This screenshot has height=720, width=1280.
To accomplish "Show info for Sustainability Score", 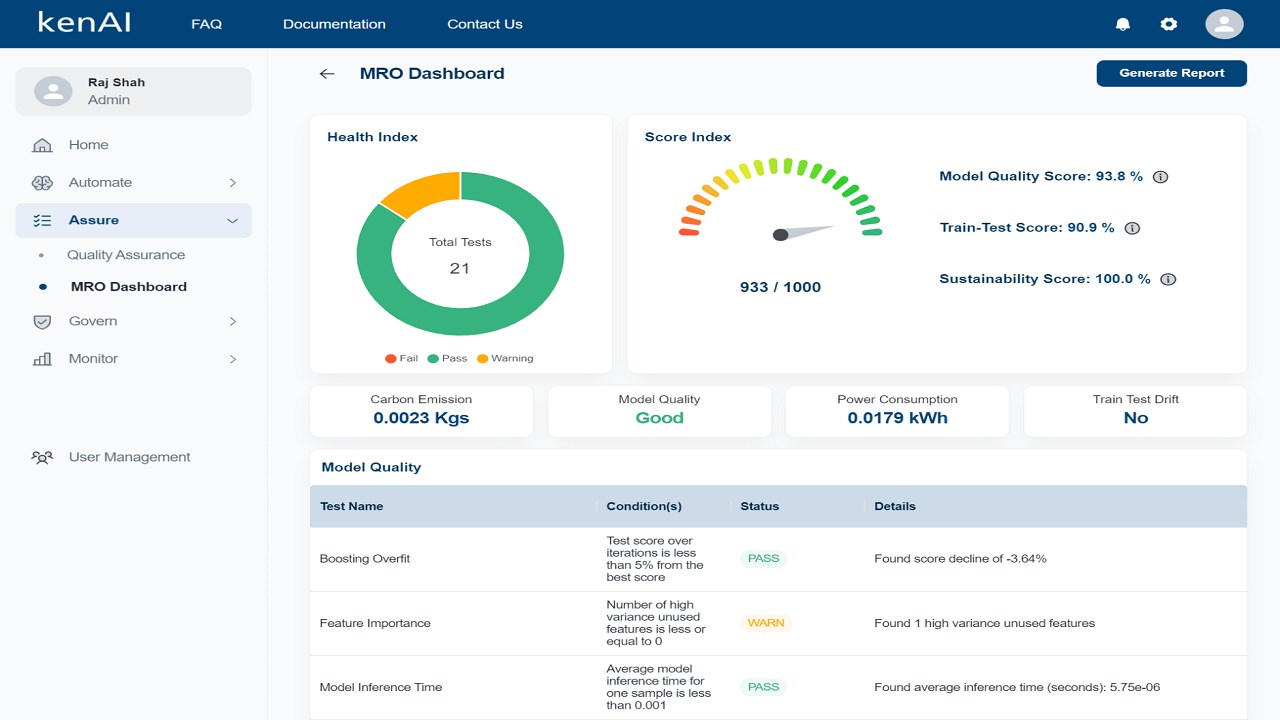I will click(x=1168, y=280).
